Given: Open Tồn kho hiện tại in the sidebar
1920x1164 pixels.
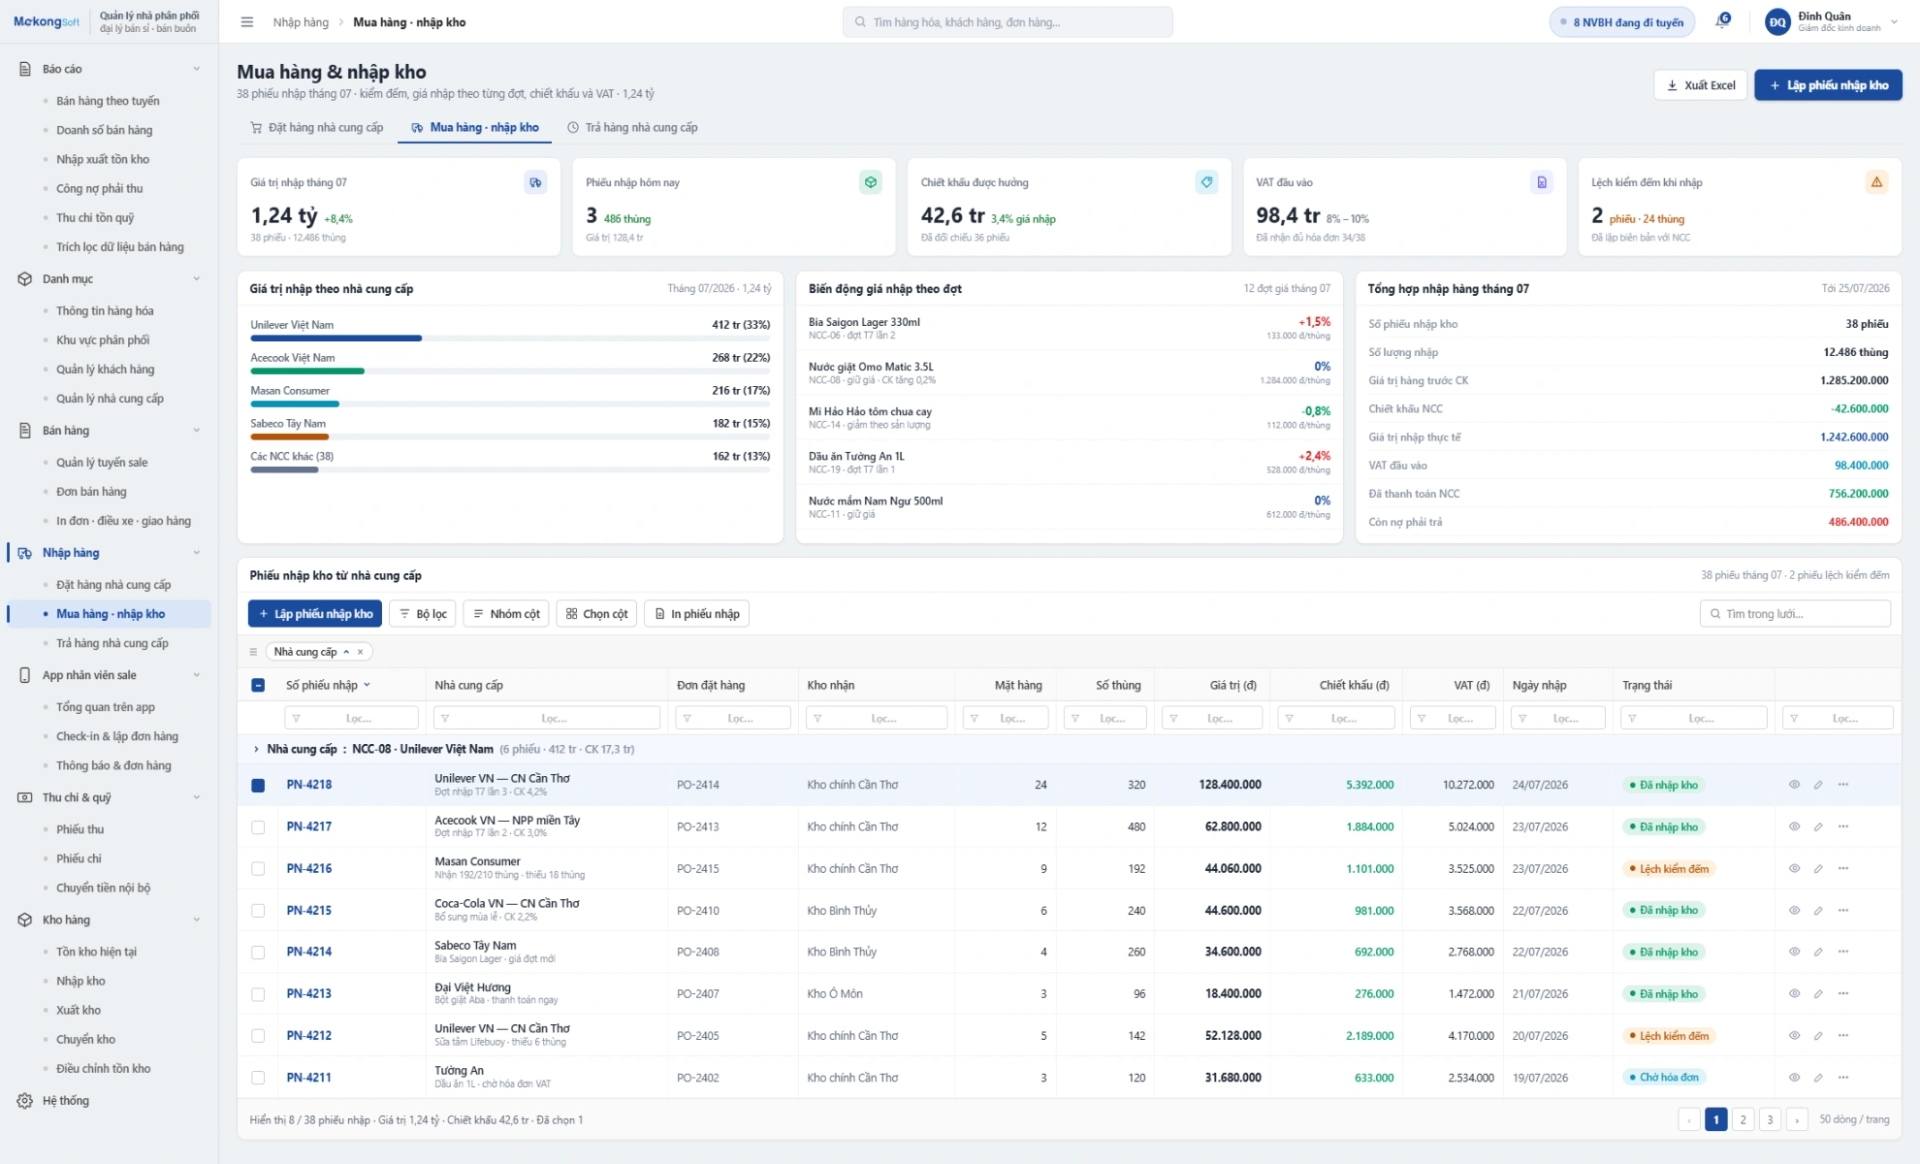Looking at the screenshot, I should (97, 952).
